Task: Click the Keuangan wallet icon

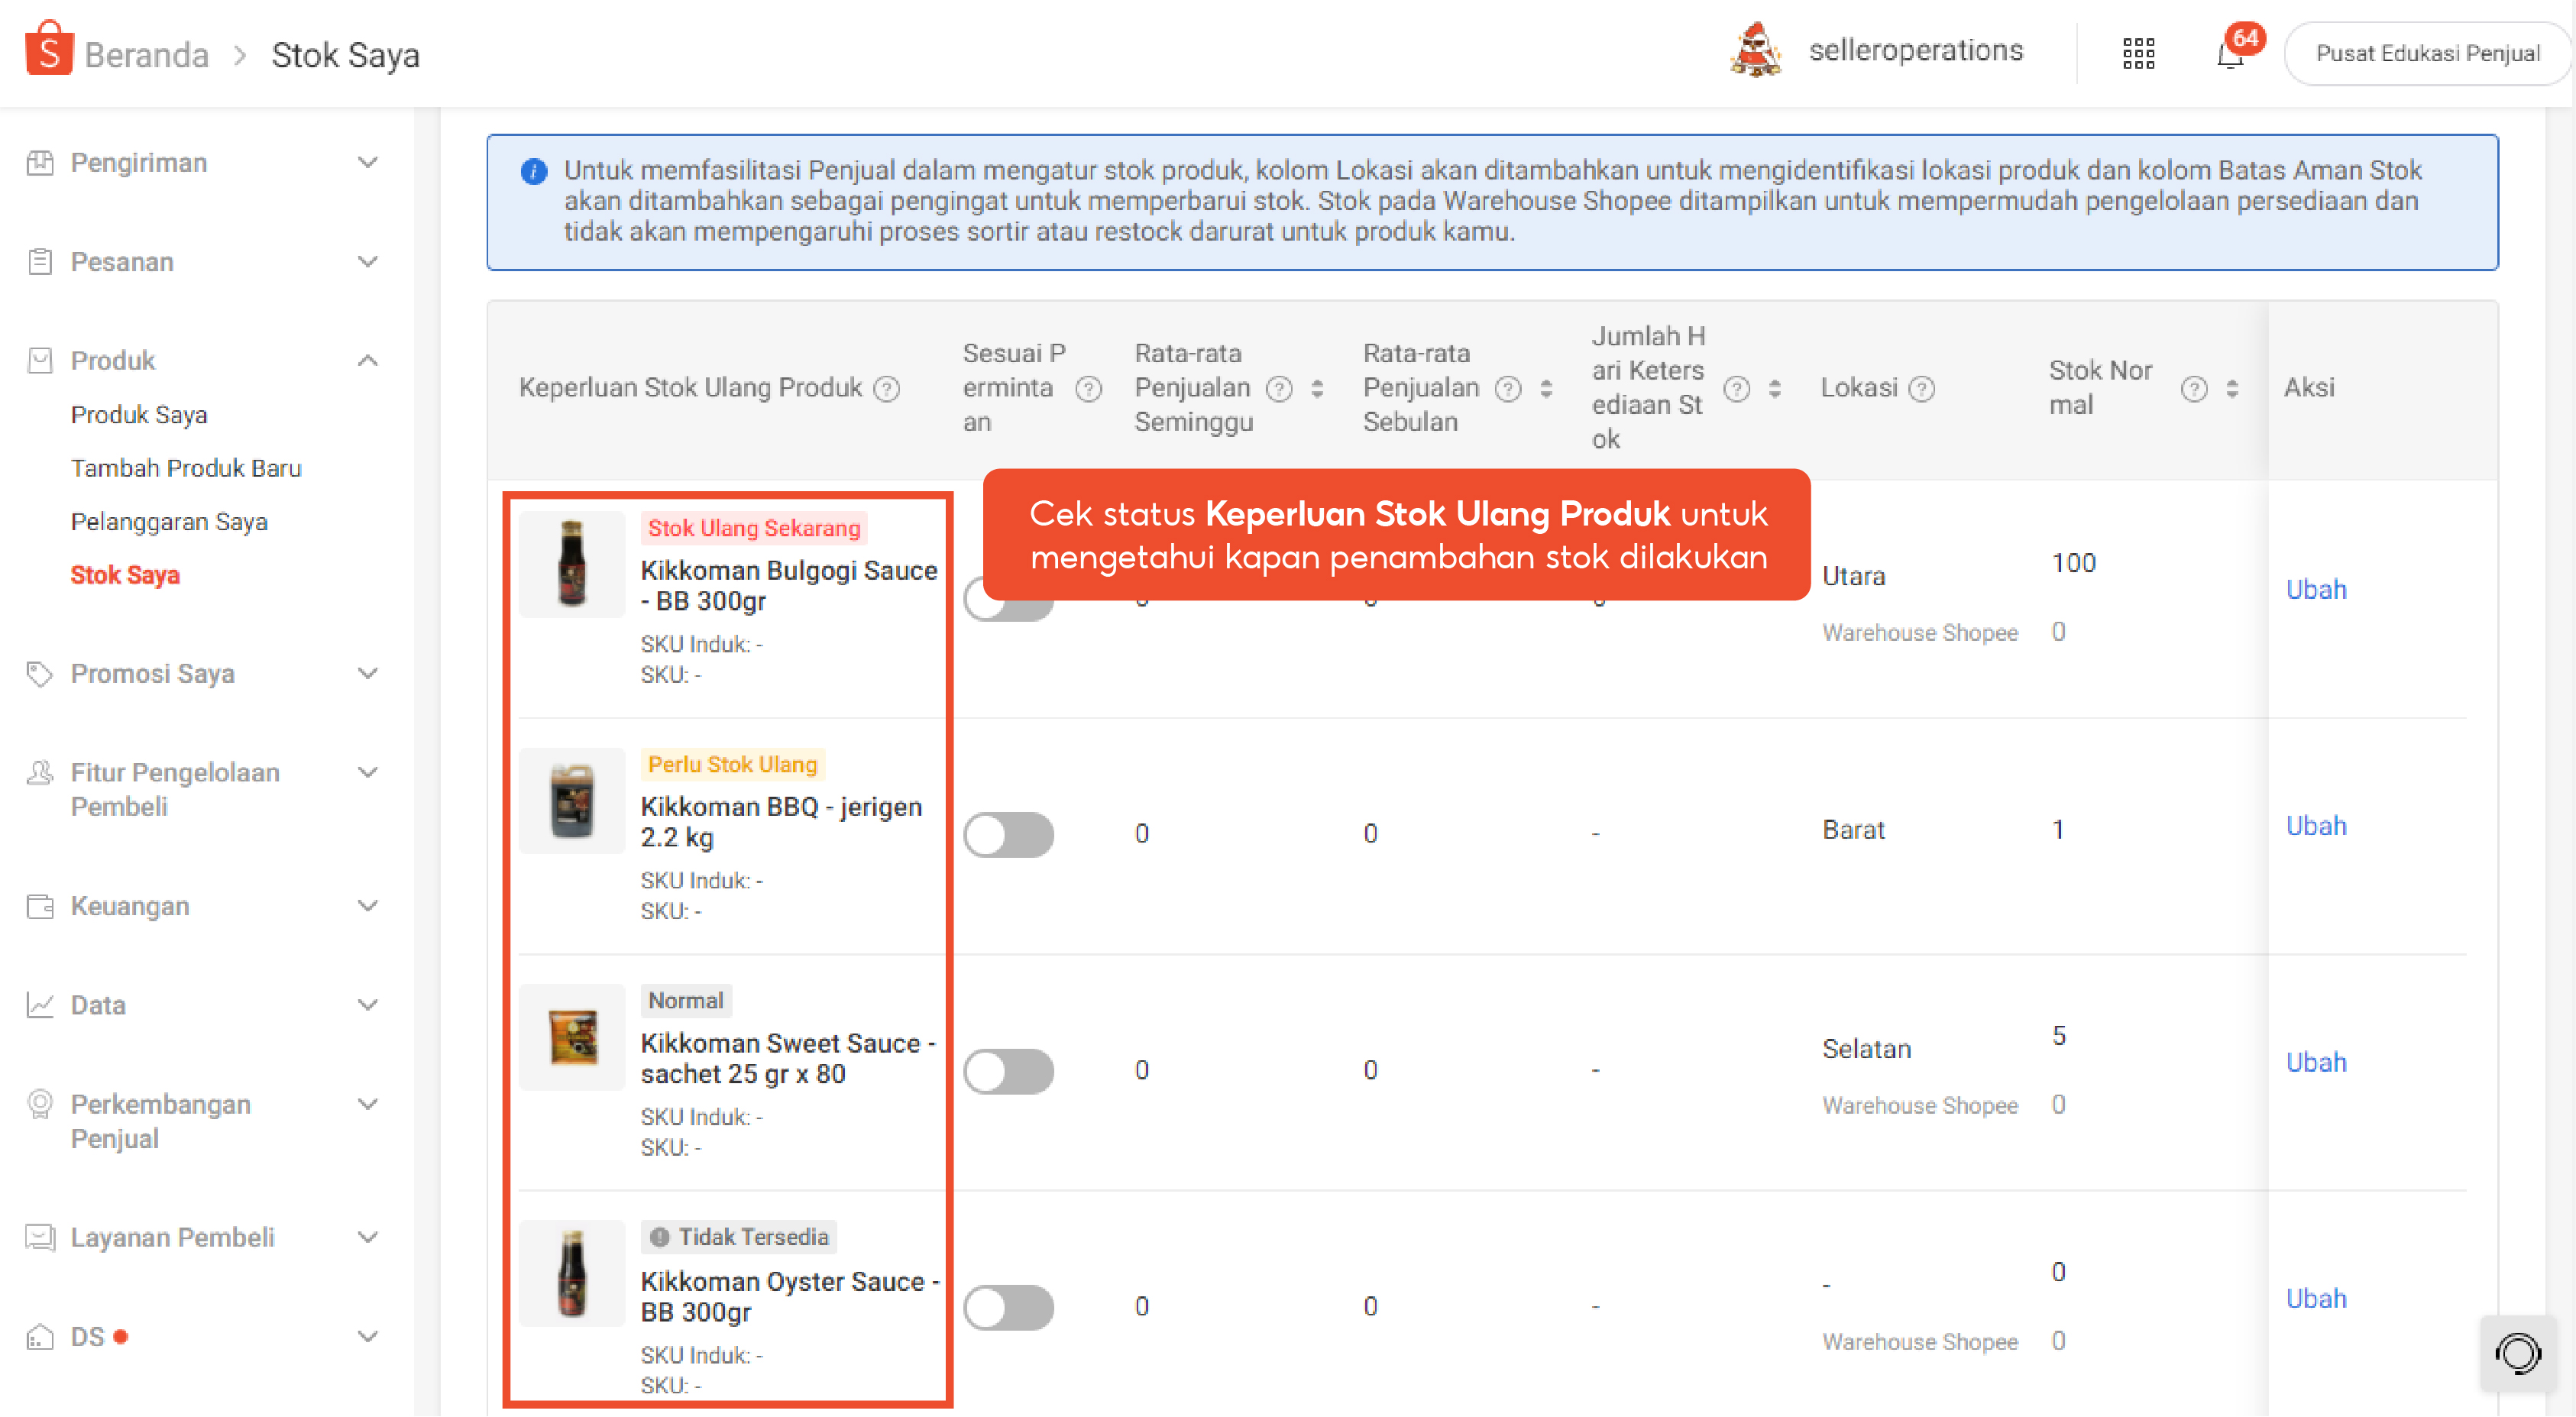Action: coord(40,906)
